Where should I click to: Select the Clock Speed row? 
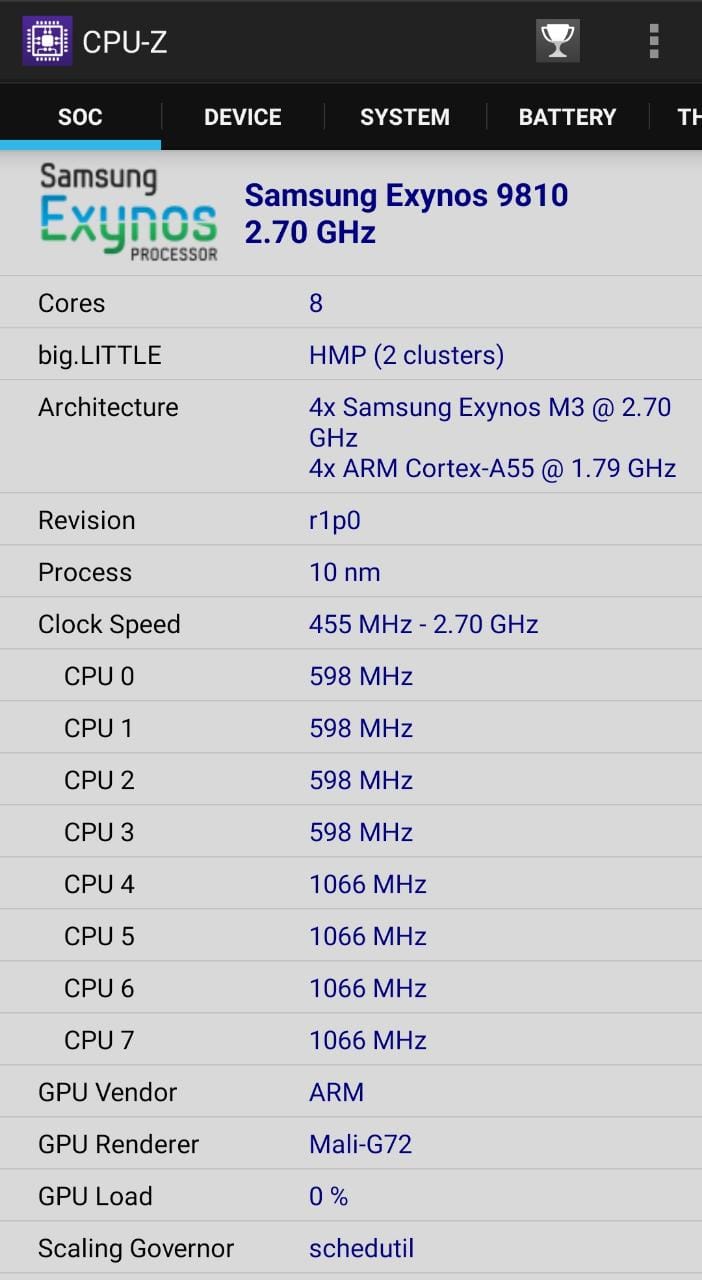[x=351, y=624]
